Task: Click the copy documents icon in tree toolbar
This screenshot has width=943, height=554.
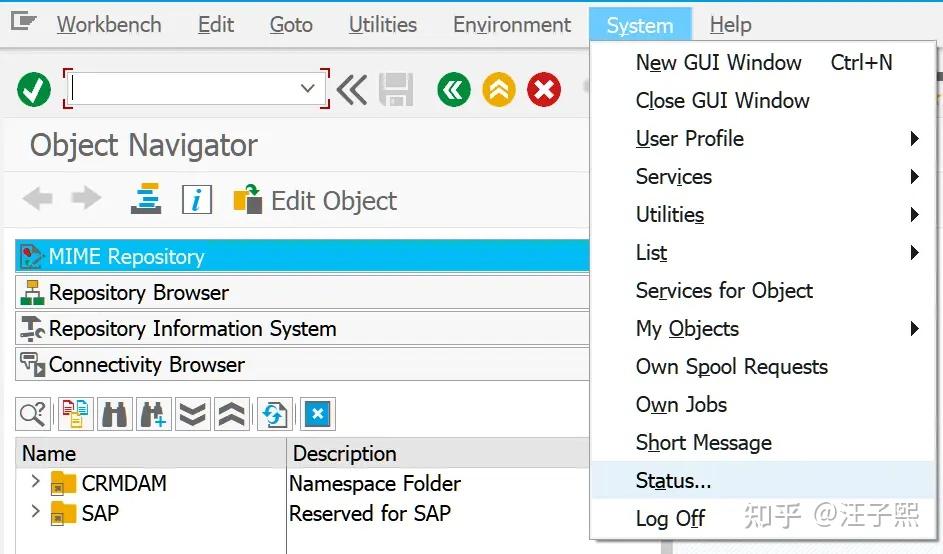Action: coord(76,414)
